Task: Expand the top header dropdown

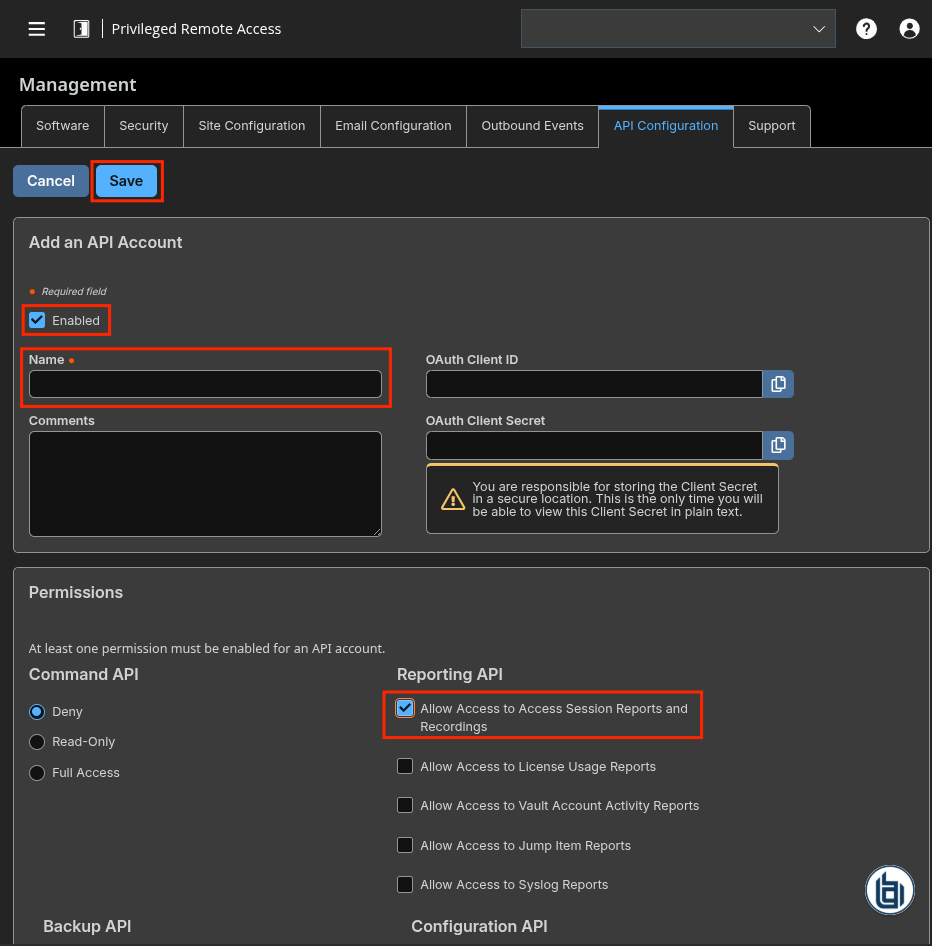Action: (x=678, y=28)
